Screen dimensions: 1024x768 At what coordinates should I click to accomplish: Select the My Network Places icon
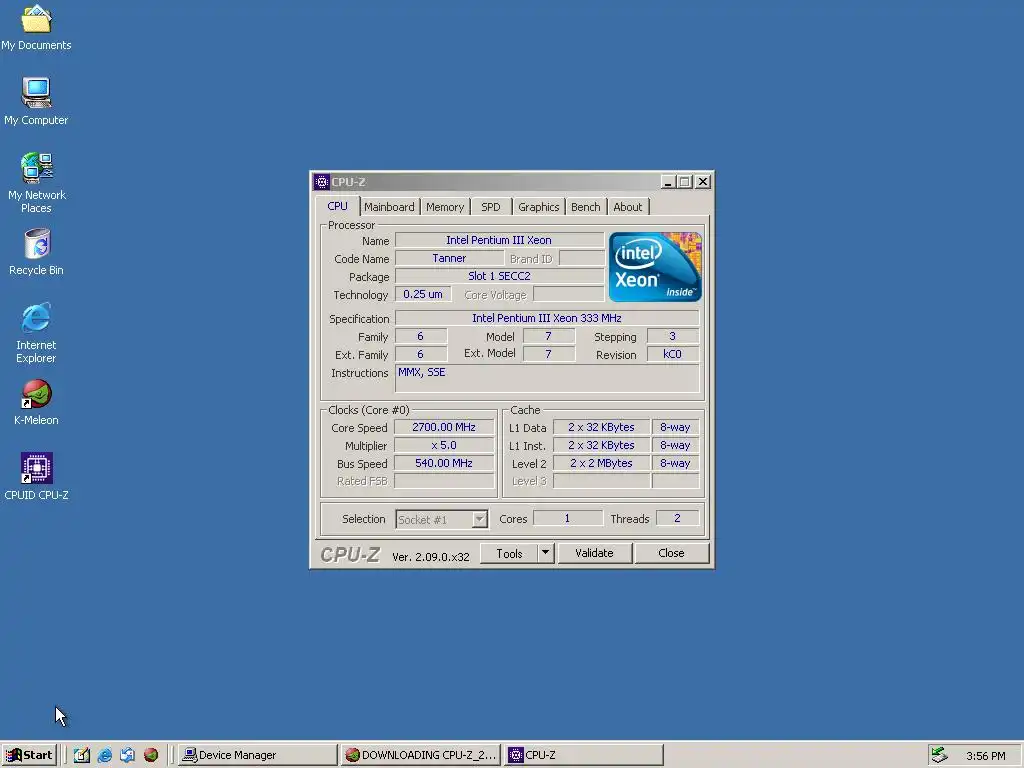point(36,183)
